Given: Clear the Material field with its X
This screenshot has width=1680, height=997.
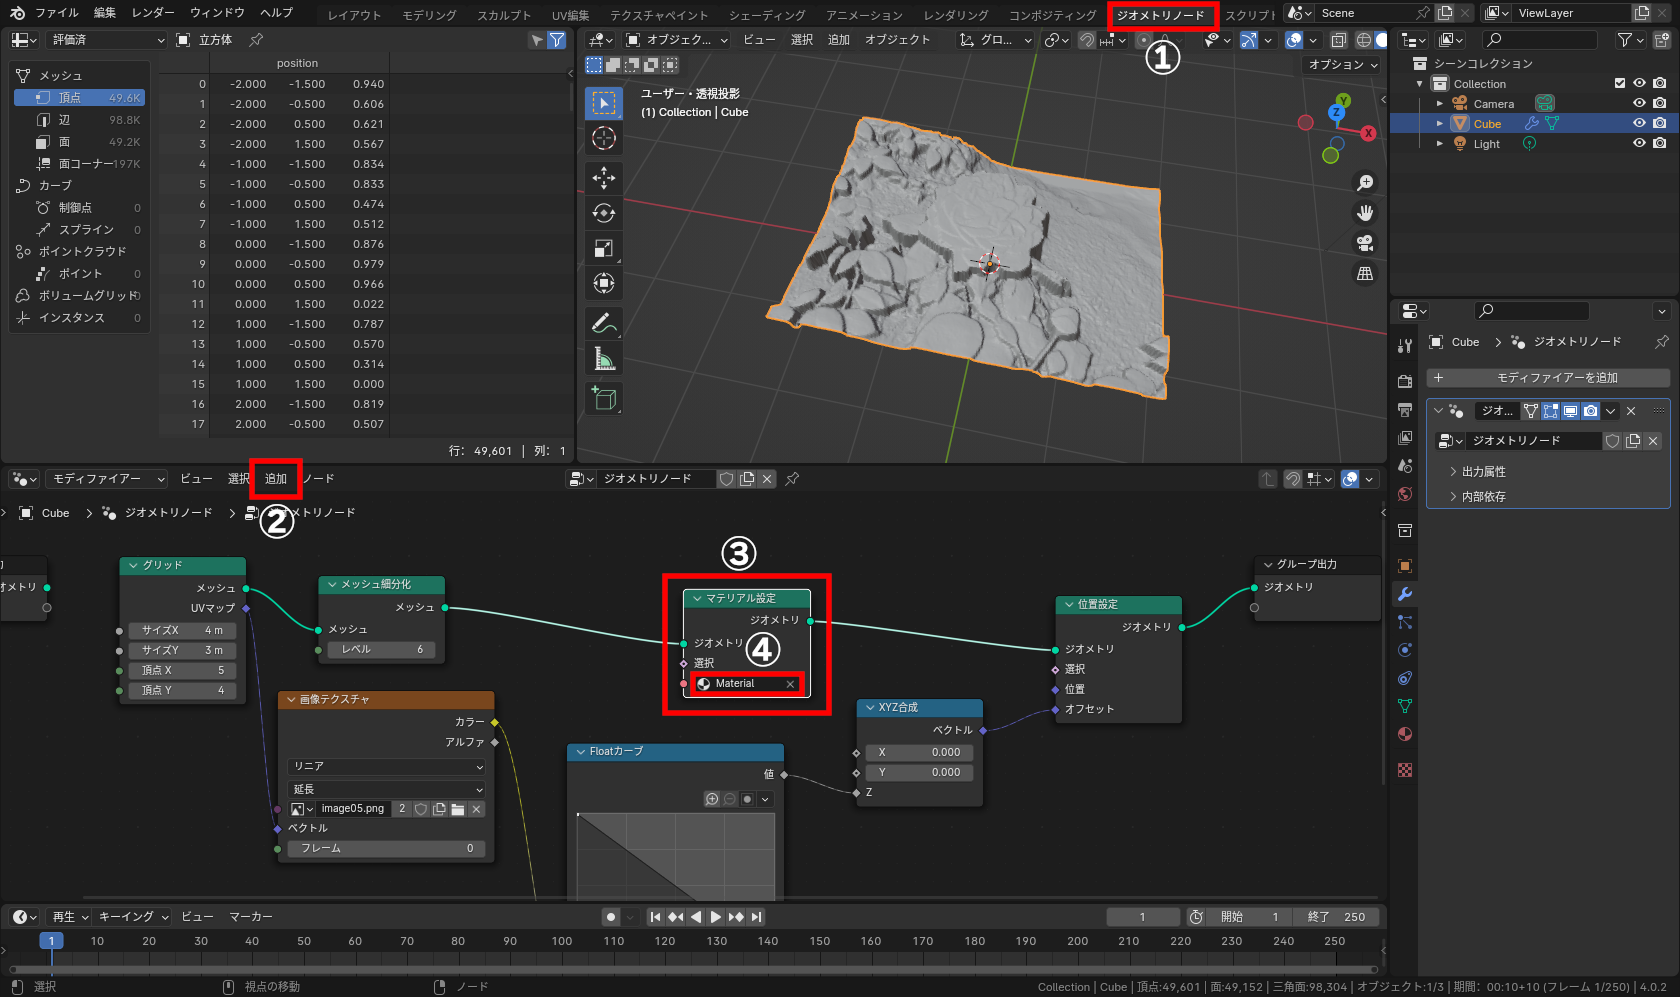Looking at the screenshot, I should 790,684.
